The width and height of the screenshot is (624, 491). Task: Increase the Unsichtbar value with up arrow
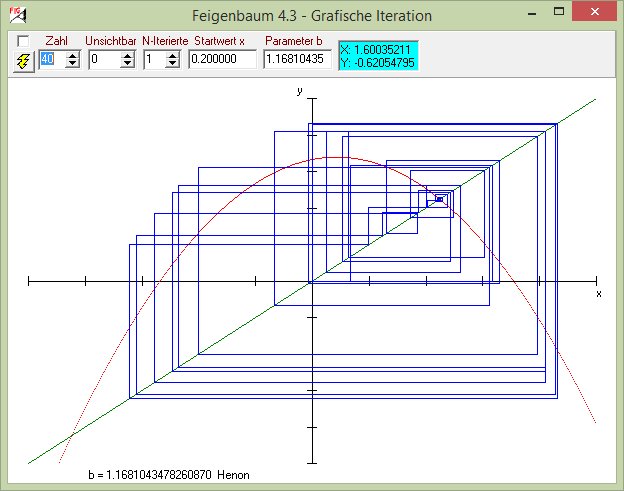[127, 56]
